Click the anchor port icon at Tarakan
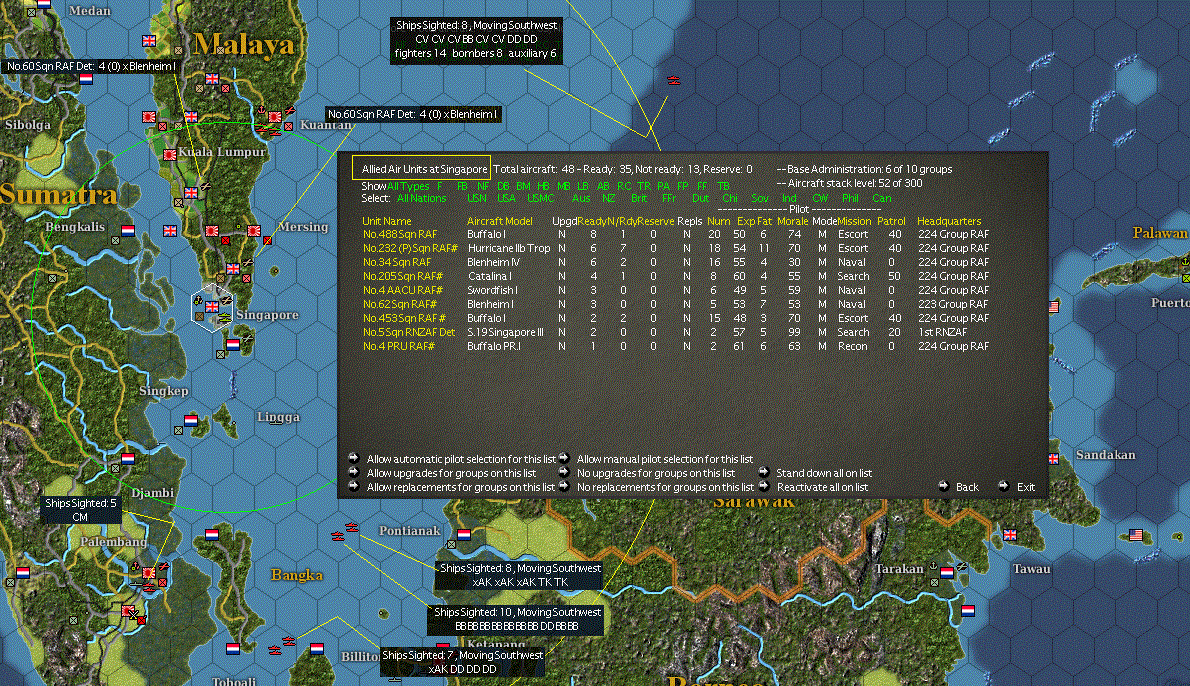1190x686 pixels. pyautogui.click(x=933, y=567)
